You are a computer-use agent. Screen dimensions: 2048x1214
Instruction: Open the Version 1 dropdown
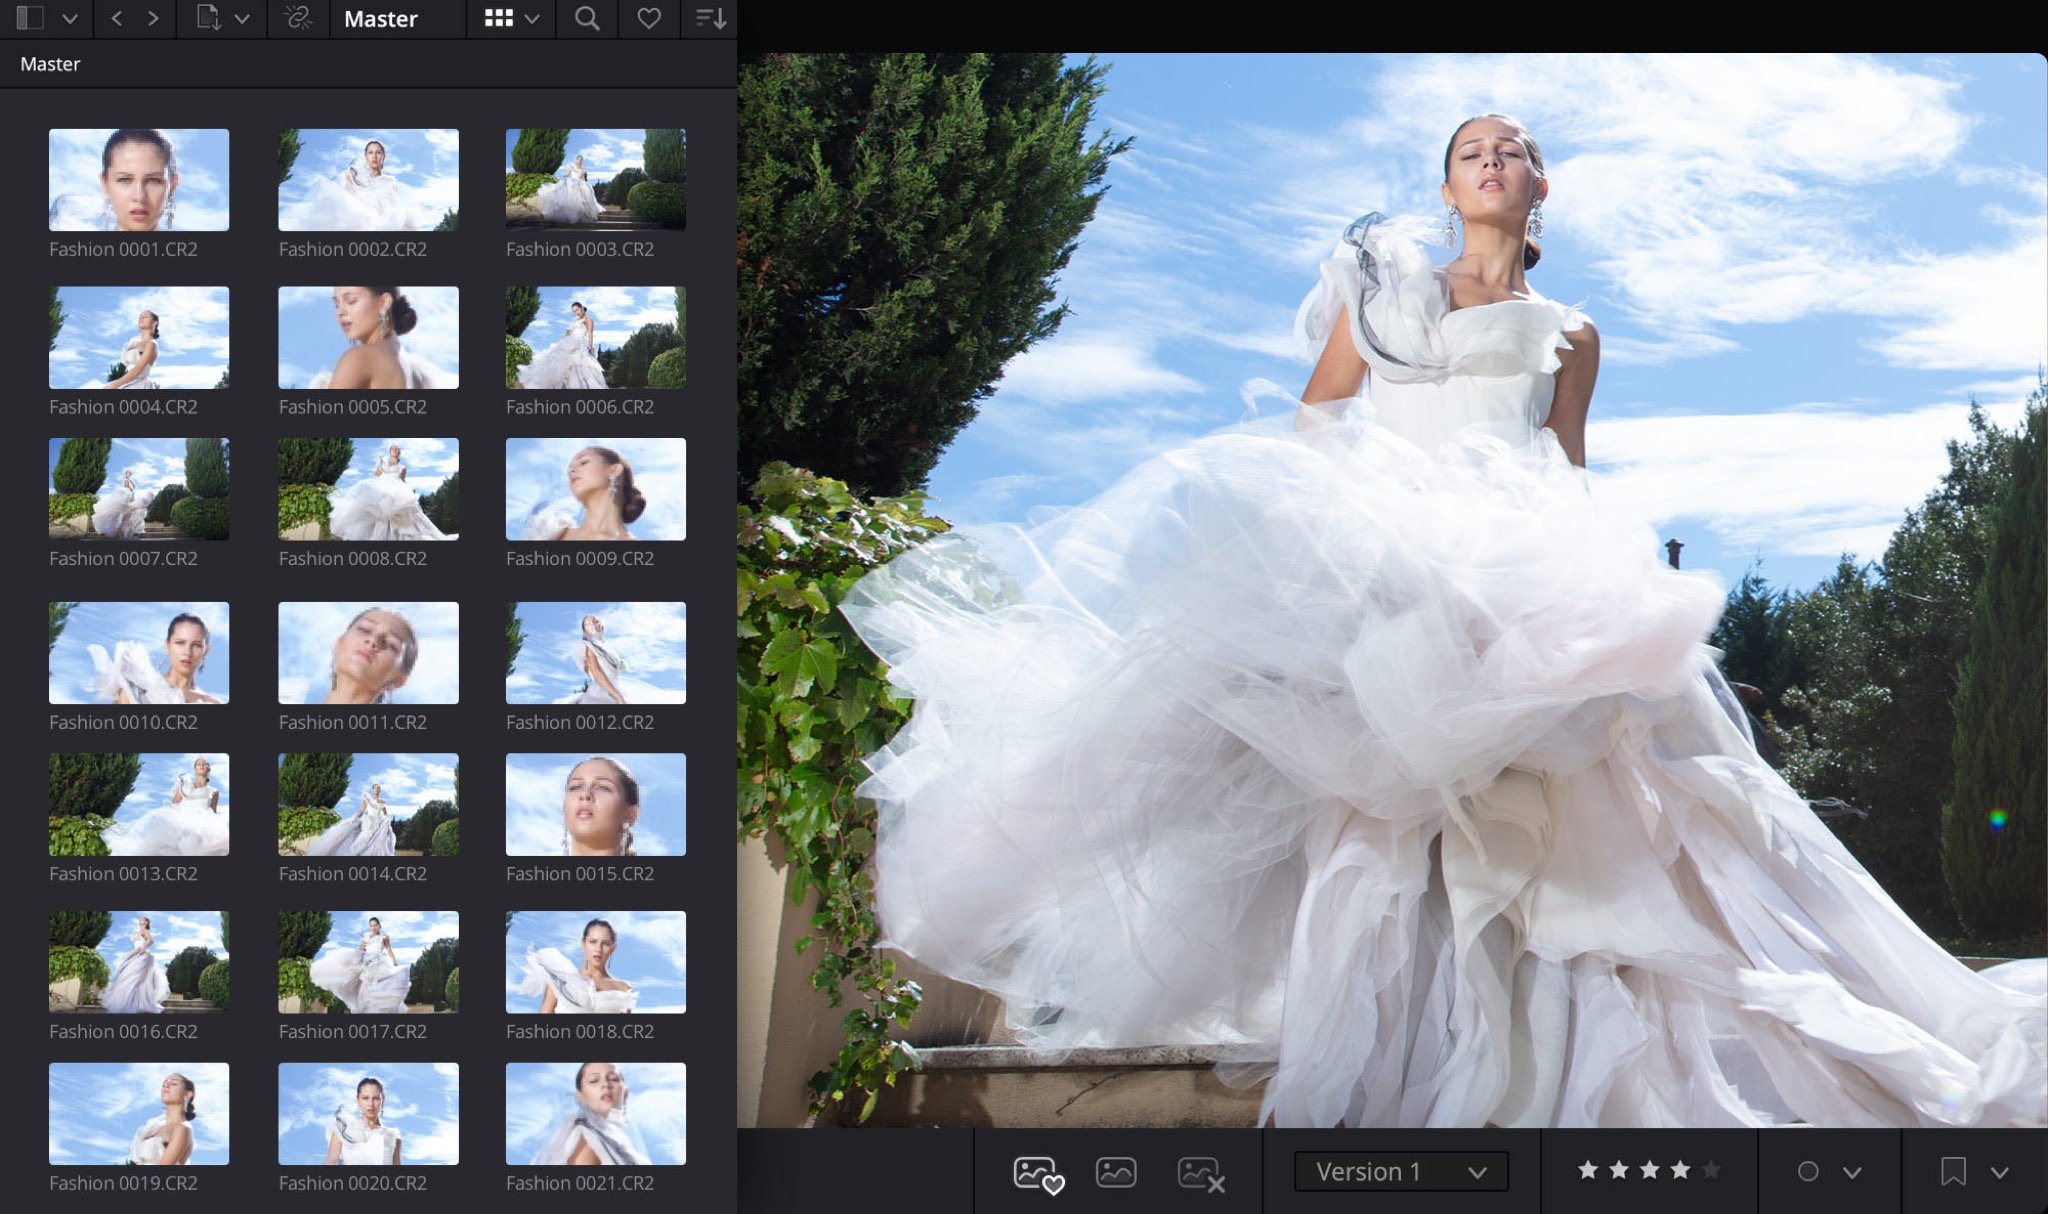(1399, 1170)
